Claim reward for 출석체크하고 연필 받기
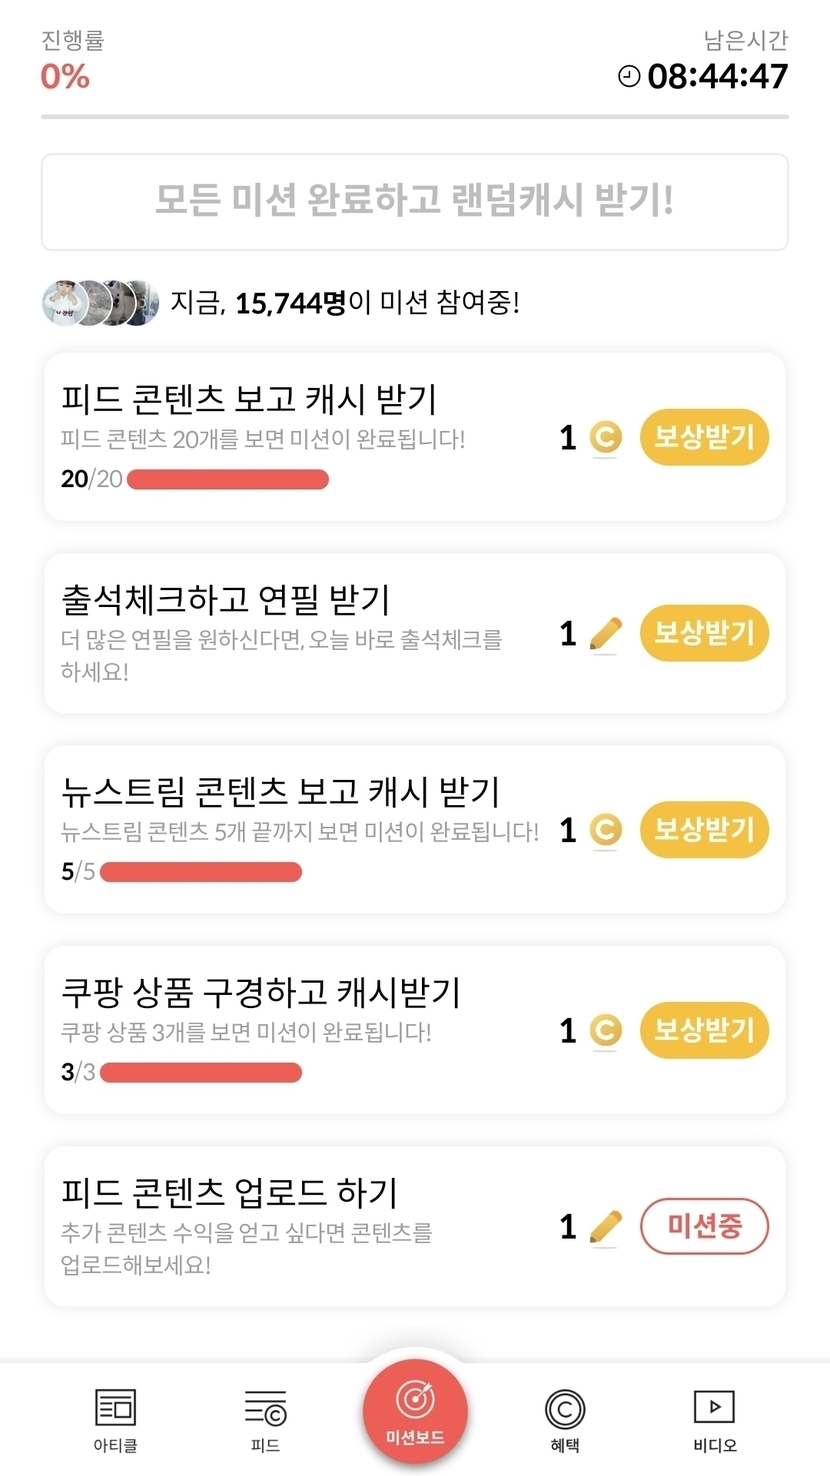This screenshot has height=1476, width=830. (x=704, y=633)
